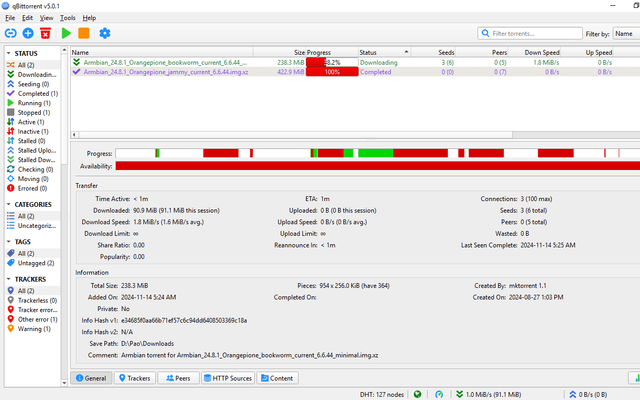640x400 pixels.
Task: Click the download speed status bar entry
Action: tap(489, 394)
